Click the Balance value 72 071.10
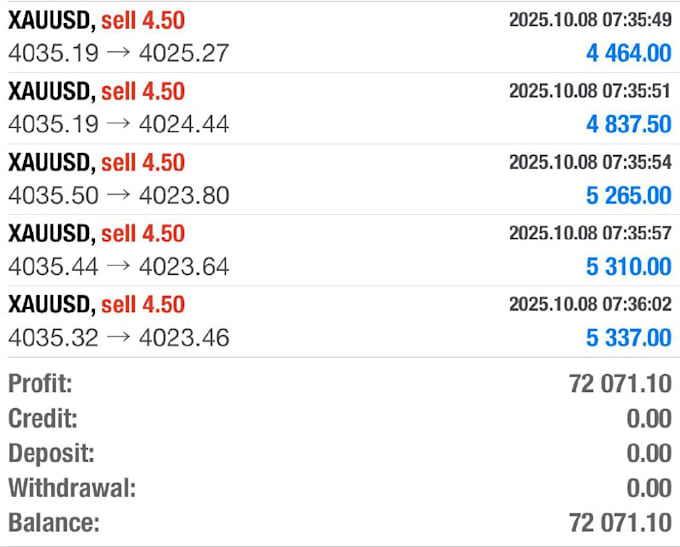Screen dimensions: 680x547 coord(620,522)
